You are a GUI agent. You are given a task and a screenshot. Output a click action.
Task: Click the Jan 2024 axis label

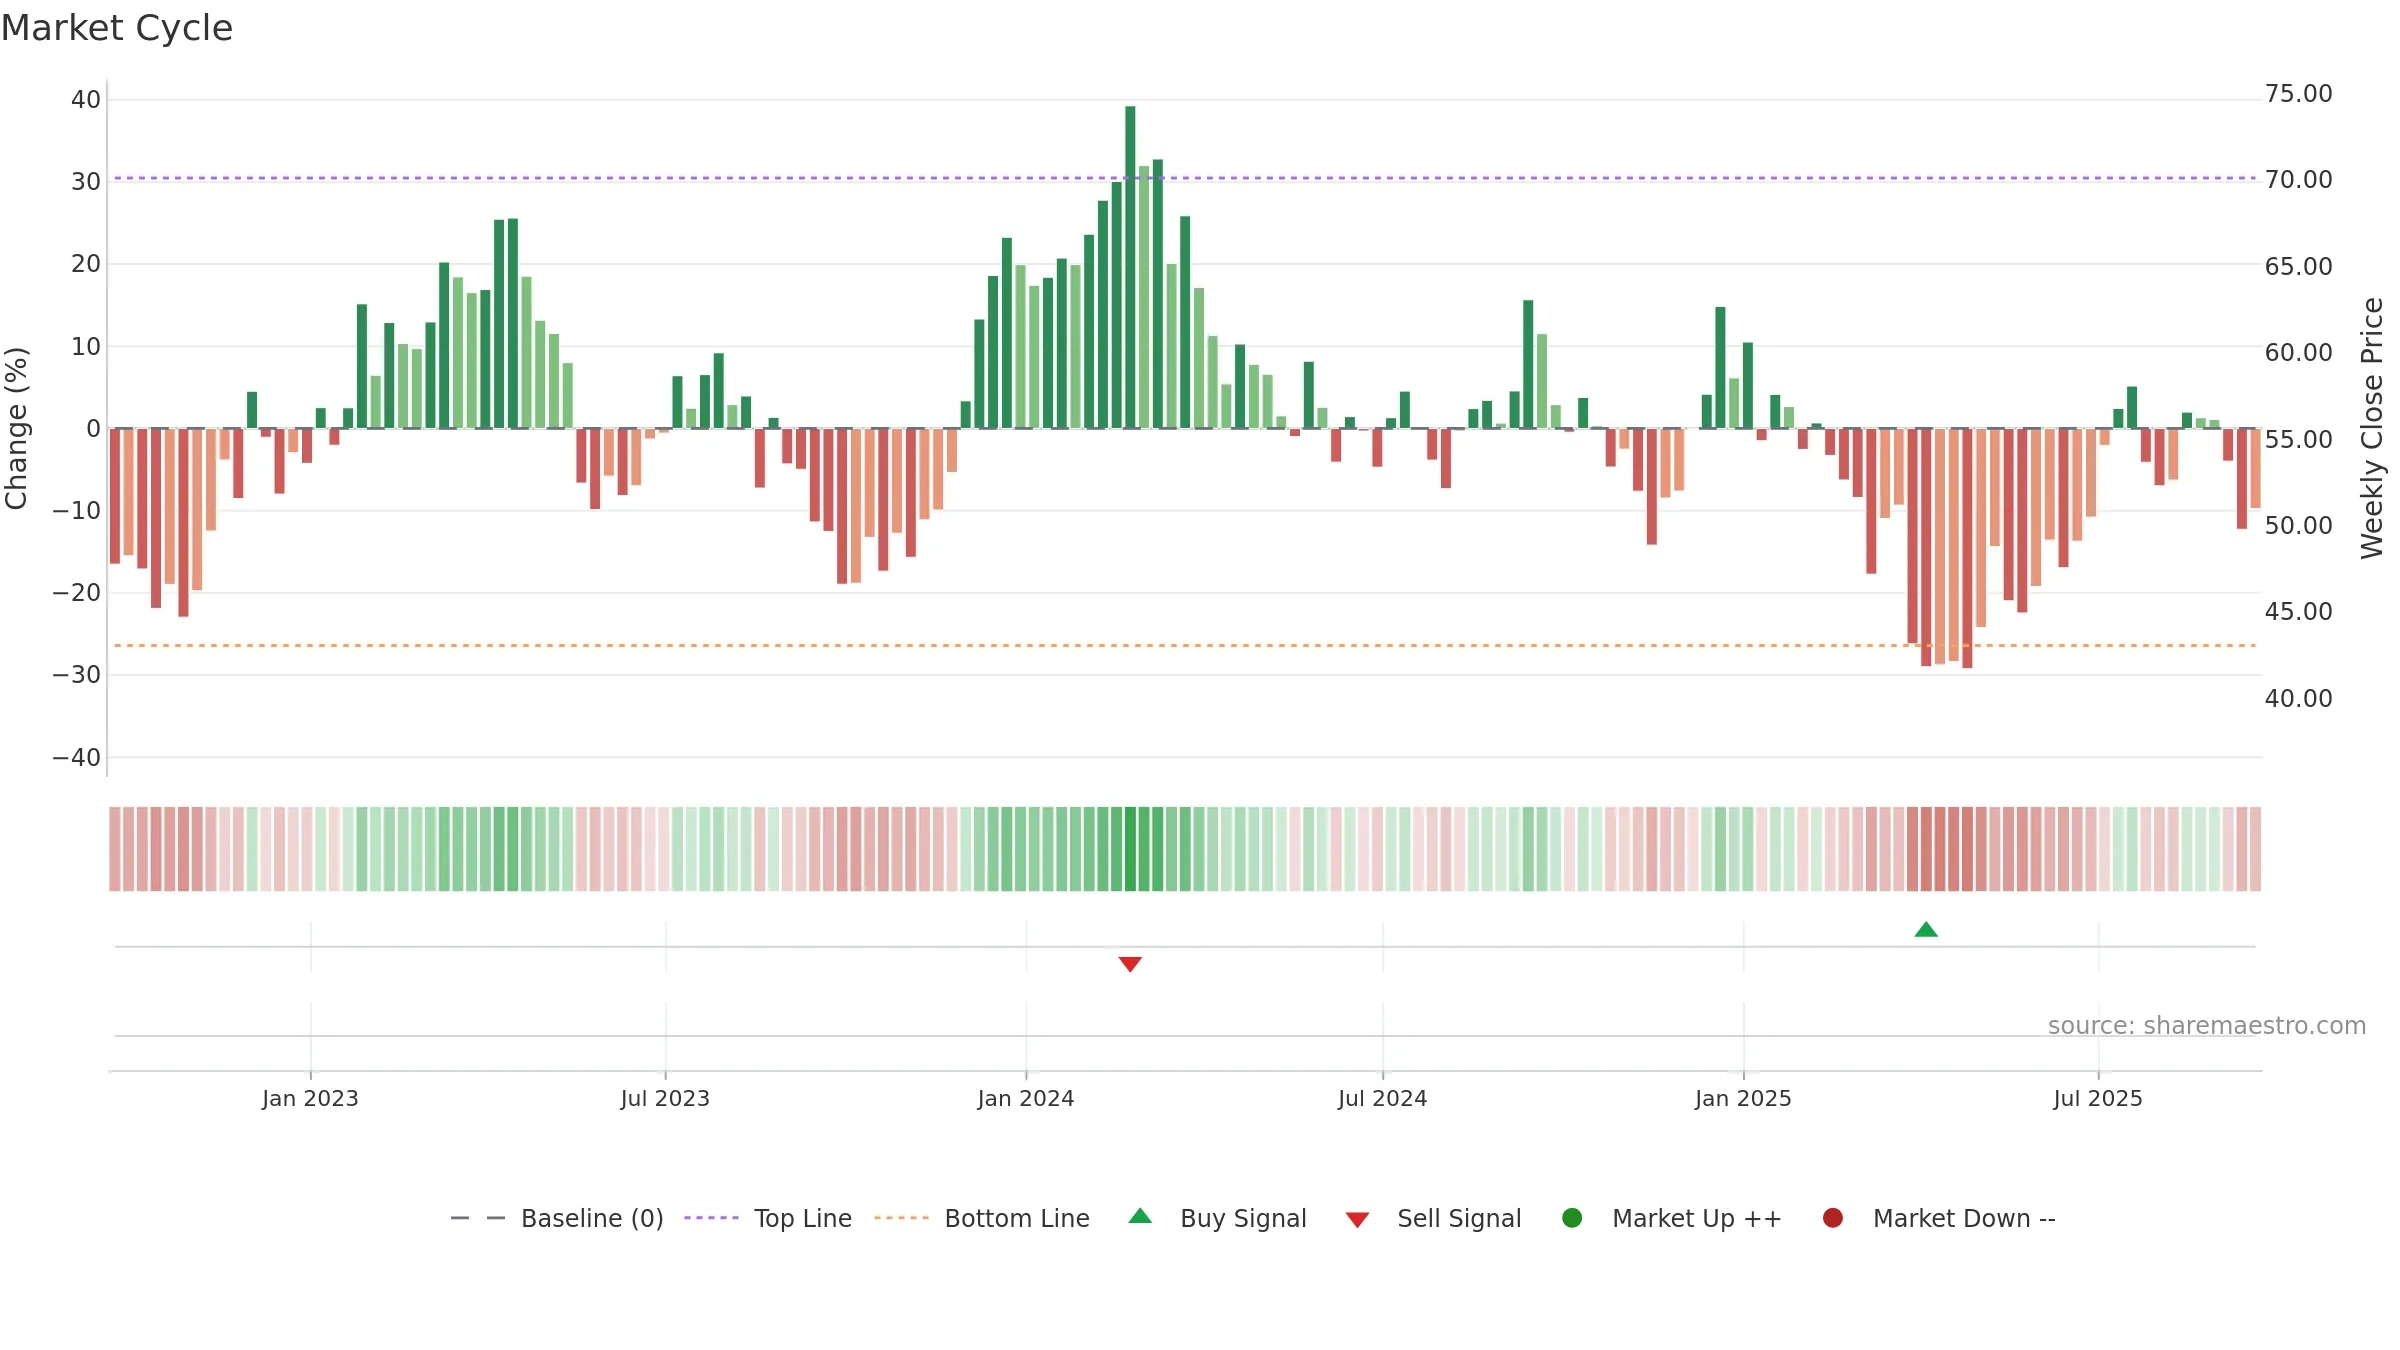click(1026, 1098)
